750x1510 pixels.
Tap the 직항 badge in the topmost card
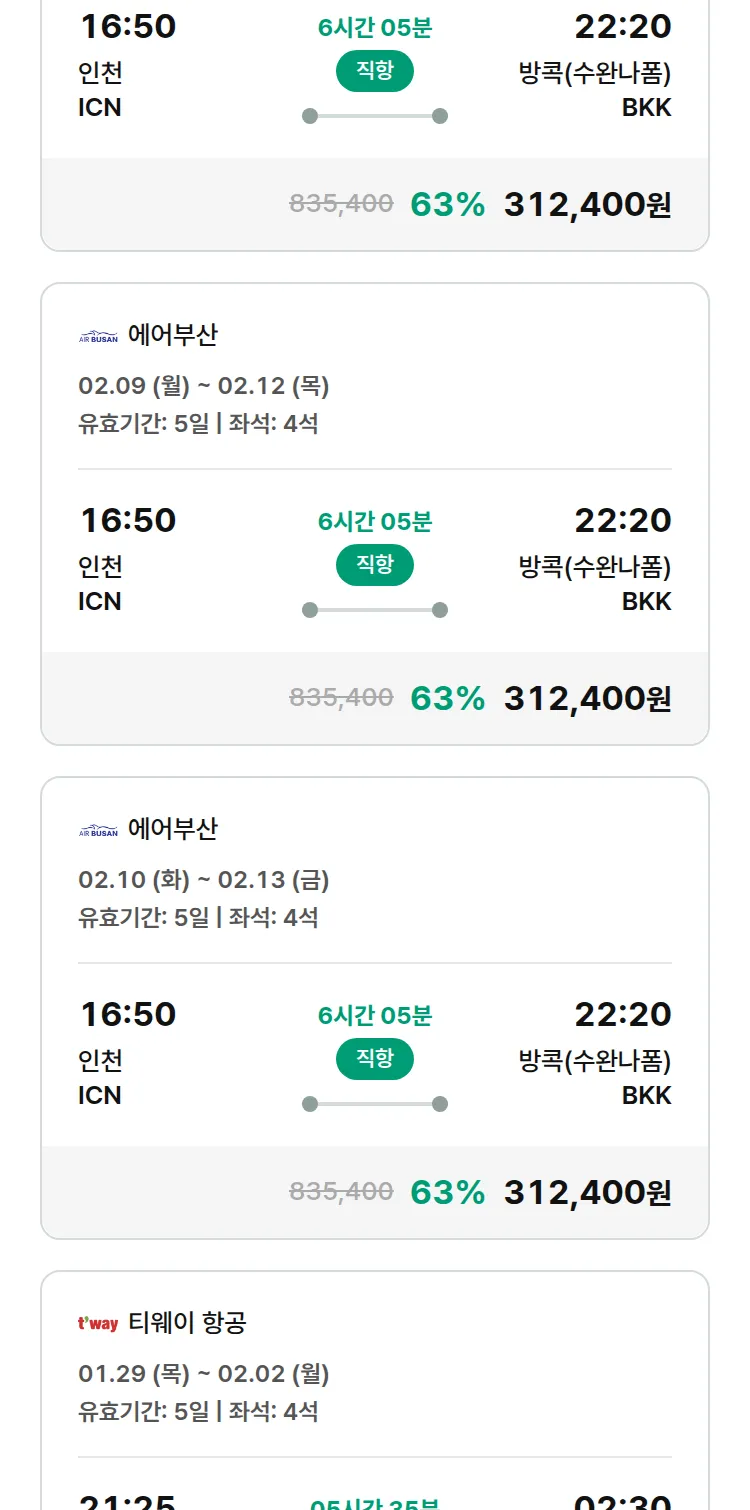[375, 71]
